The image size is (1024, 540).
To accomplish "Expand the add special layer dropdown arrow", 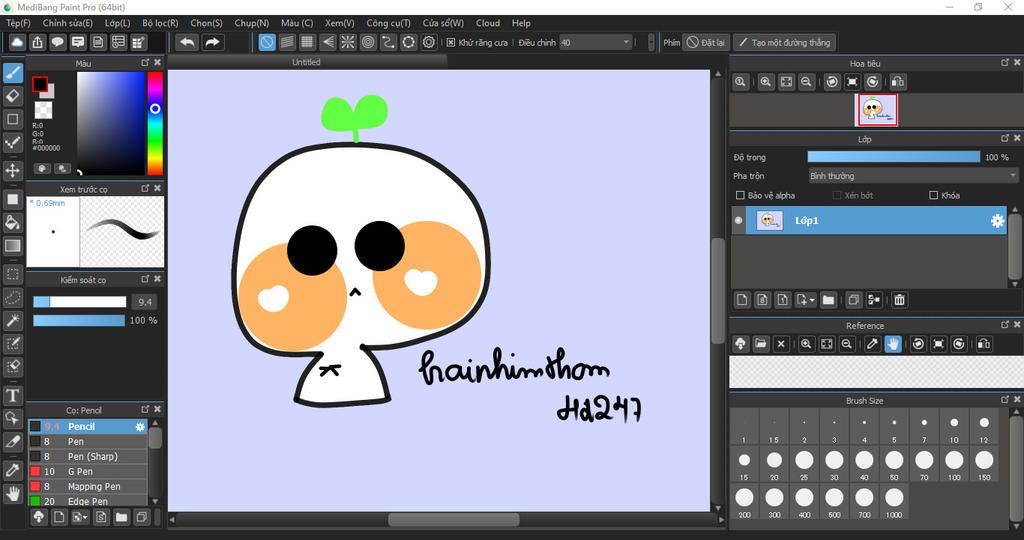I will (x=812, y=300).
